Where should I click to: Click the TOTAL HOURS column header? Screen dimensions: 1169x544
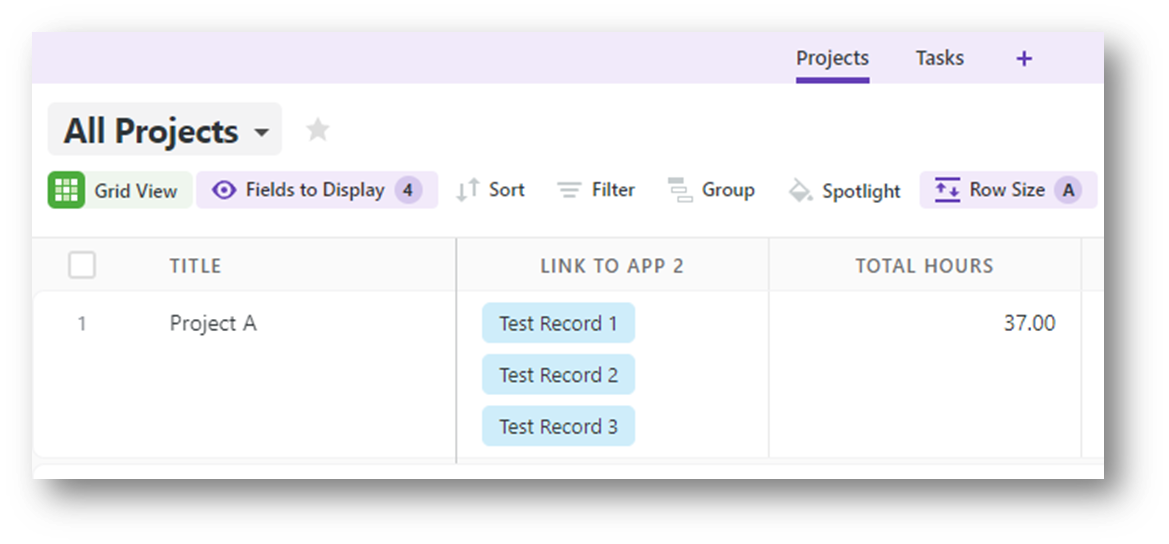924,266
